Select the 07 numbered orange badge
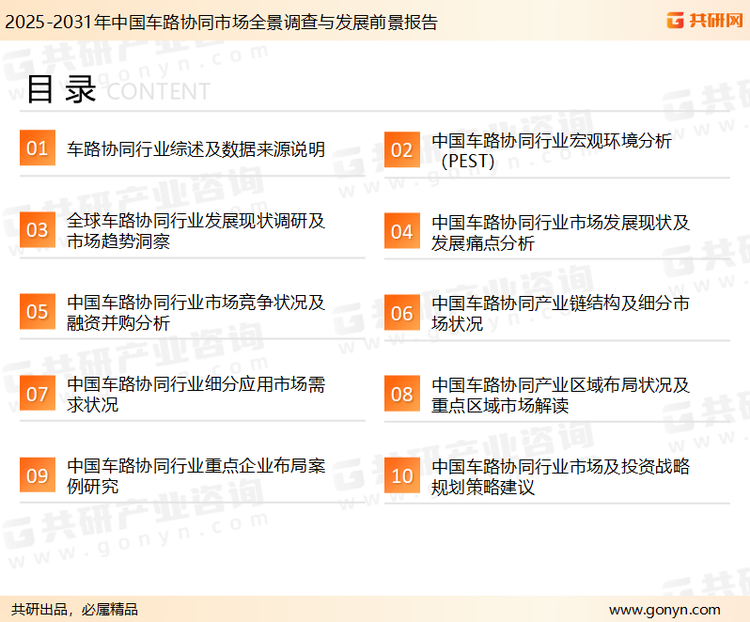The width and height of the screenshot is (750, 622). pyautogui.click(x=37, y=394)
